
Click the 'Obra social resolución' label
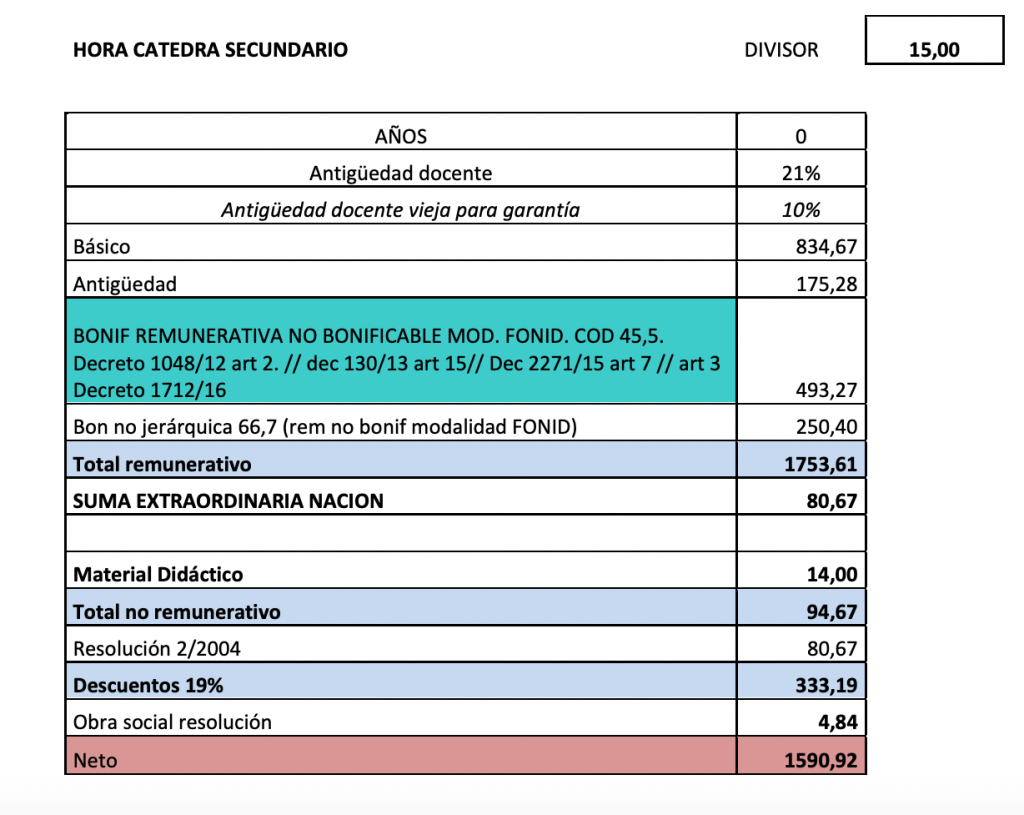click(172, 722)
